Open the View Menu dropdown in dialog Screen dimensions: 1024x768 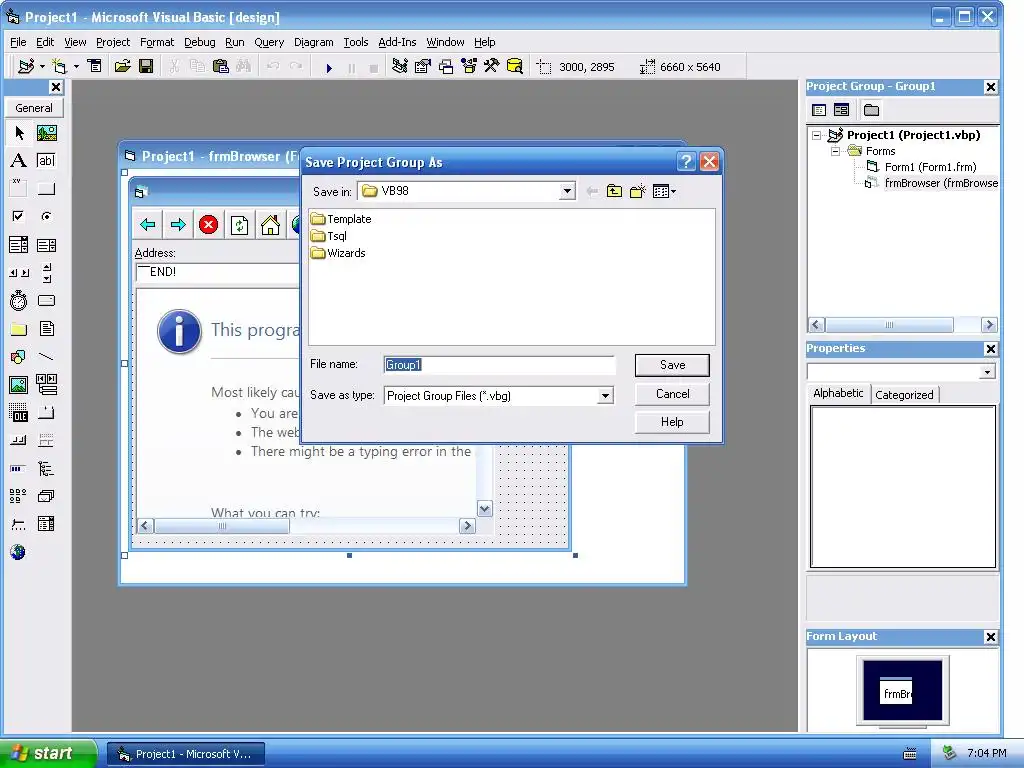tap(664, 191)
